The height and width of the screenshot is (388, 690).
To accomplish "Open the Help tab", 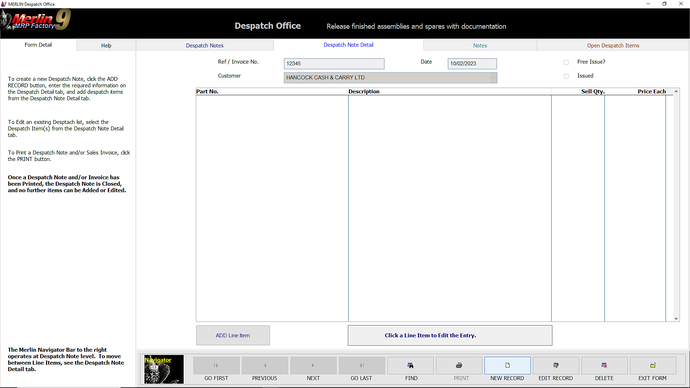I will click(106, 45).
